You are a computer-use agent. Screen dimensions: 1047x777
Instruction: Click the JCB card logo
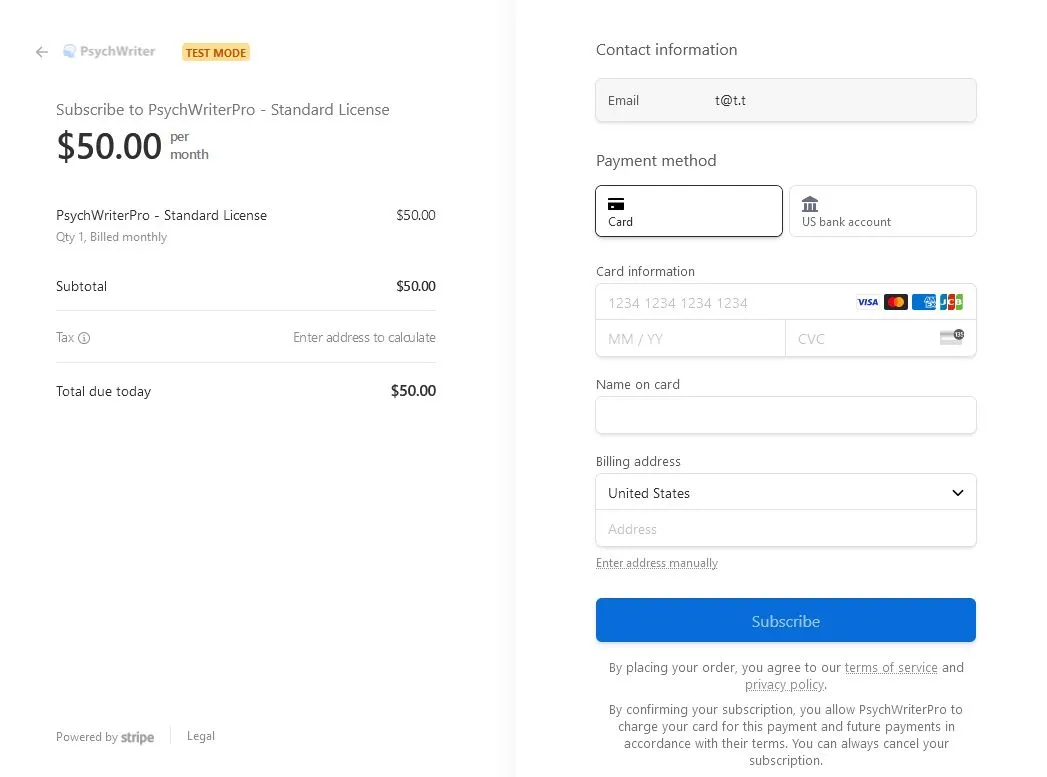point(952,302)
